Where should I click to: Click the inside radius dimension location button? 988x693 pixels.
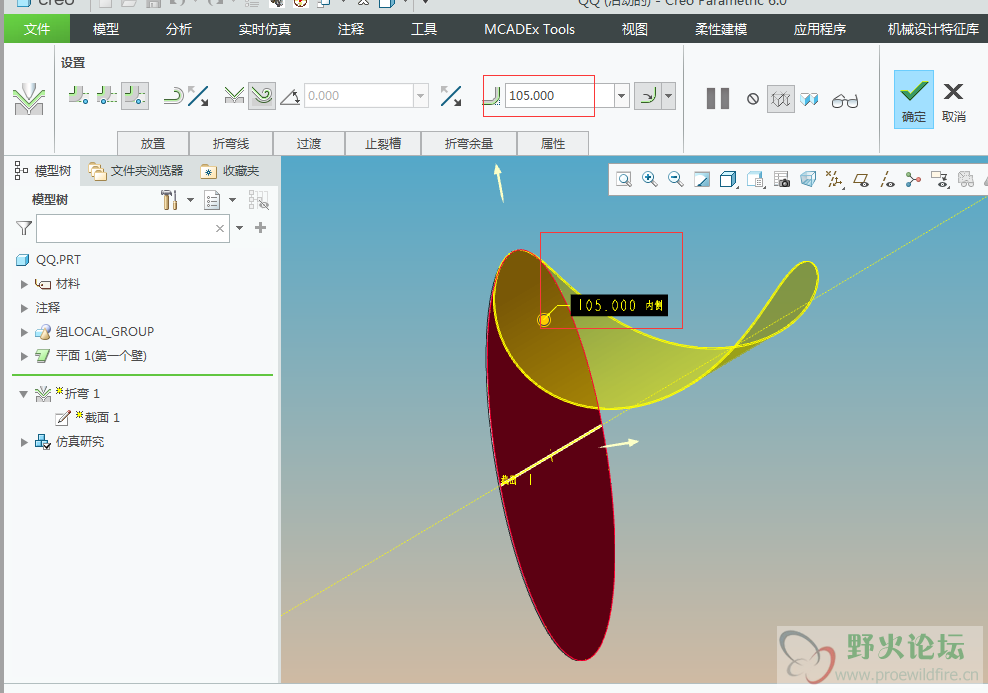pyautogui.click(x=648, y=96)
